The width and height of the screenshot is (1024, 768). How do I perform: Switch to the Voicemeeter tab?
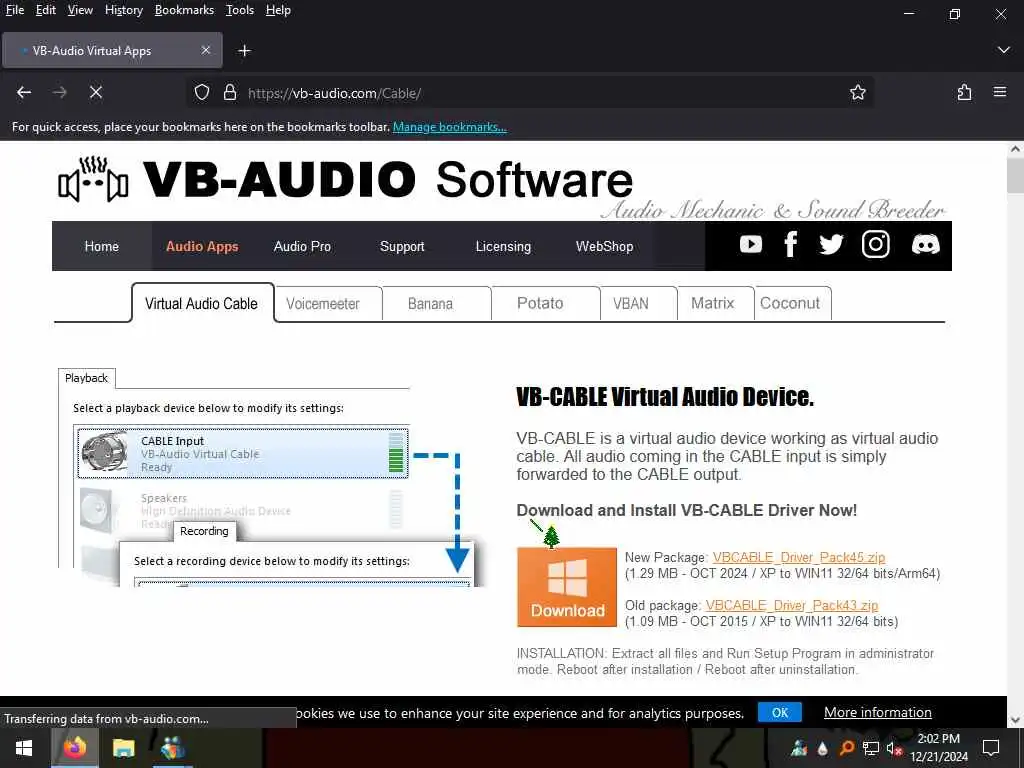[323, 304]
